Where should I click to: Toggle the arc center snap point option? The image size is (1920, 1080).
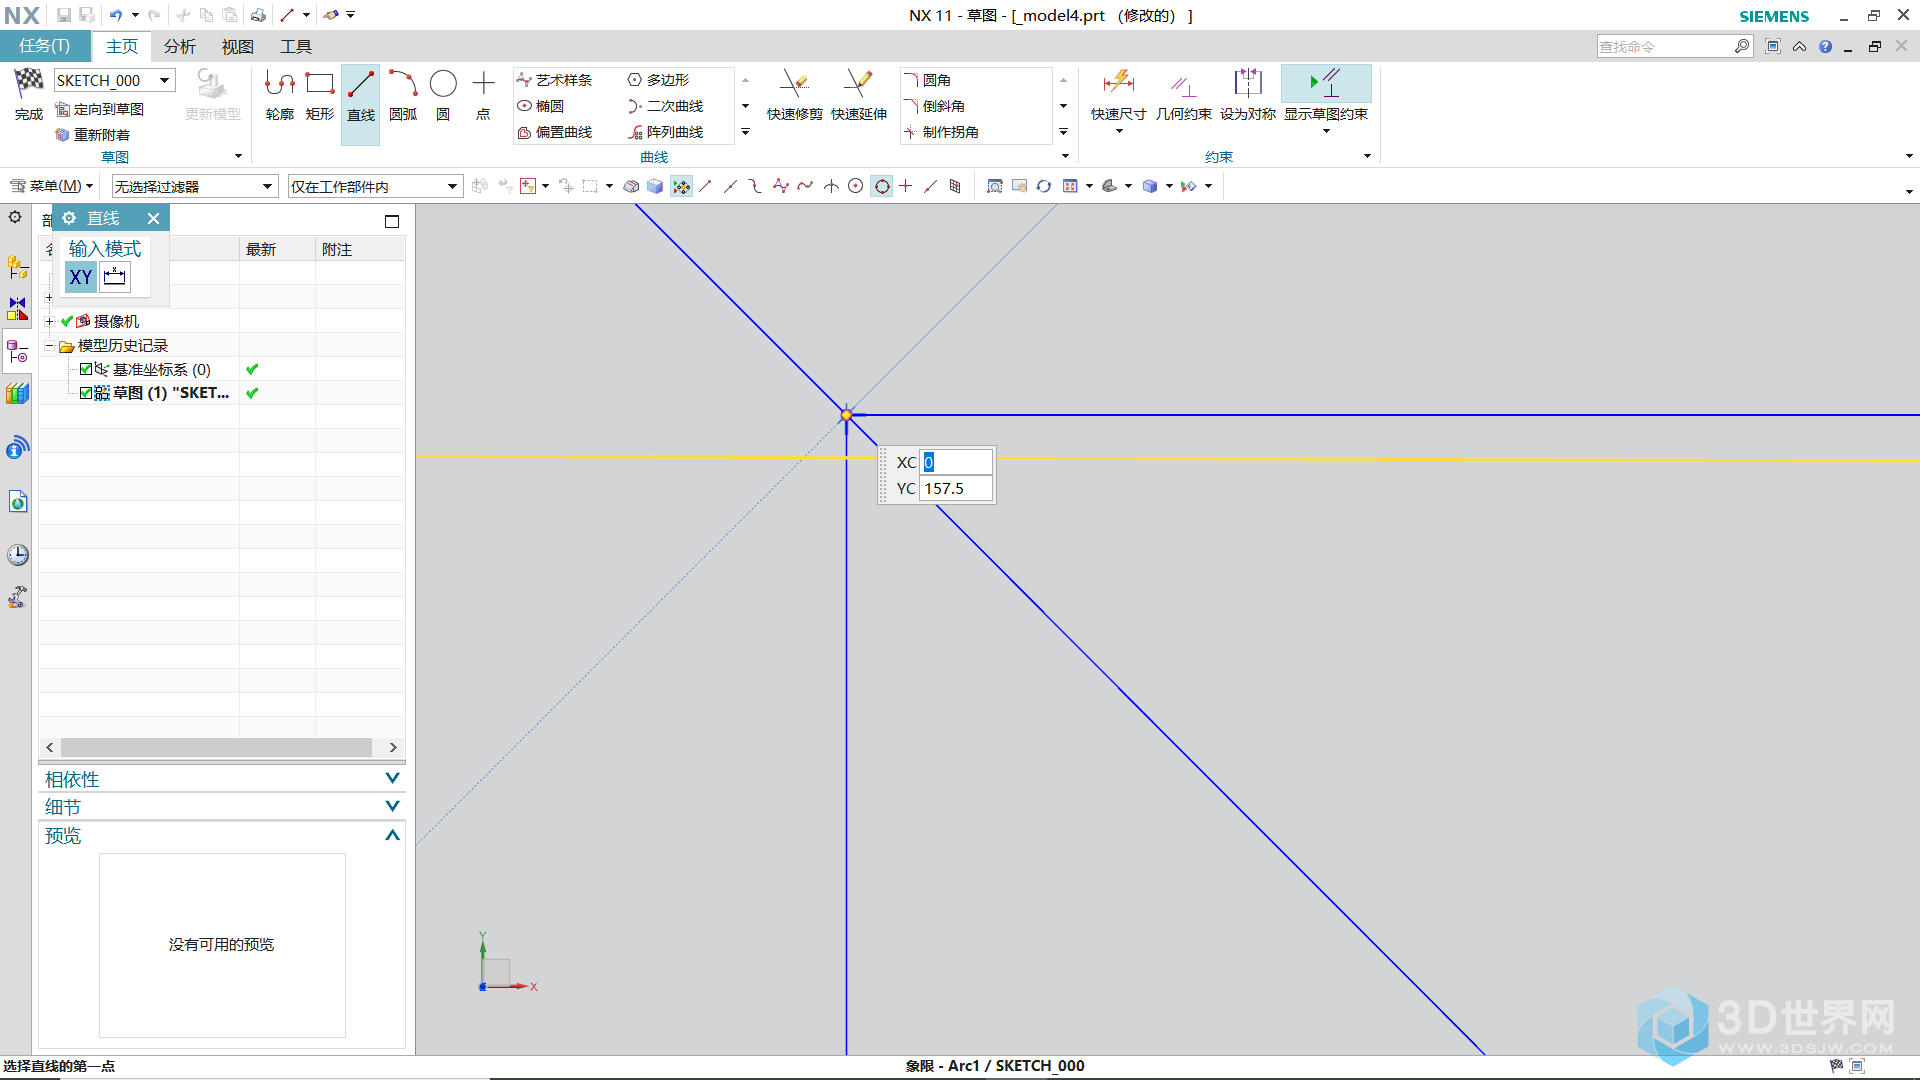(x=856, y=186)
